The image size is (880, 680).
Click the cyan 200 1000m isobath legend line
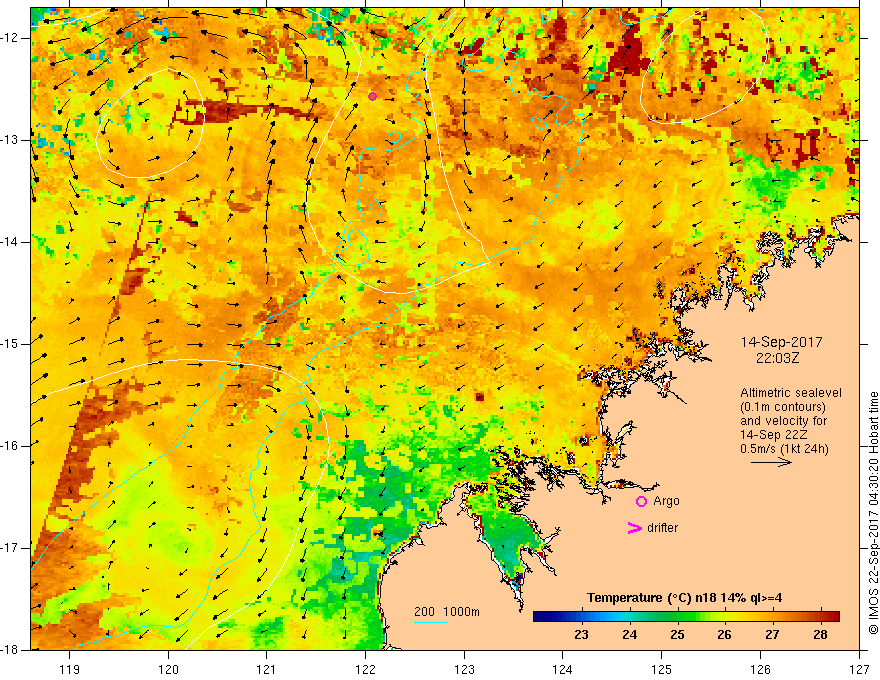430,622
